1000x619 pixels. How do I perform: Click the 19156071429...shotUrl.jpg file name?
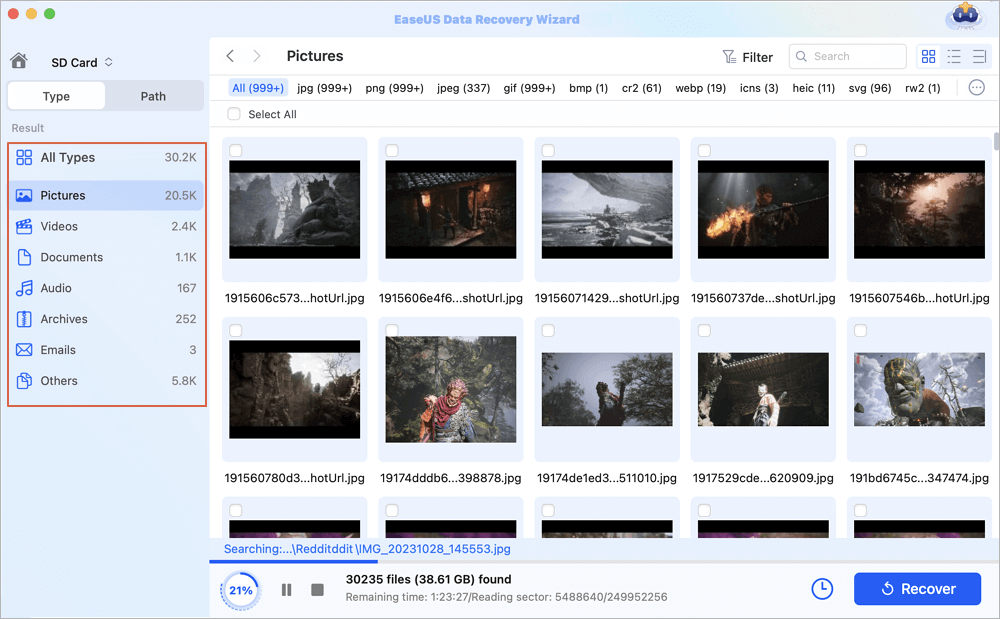tap(607, 298)
